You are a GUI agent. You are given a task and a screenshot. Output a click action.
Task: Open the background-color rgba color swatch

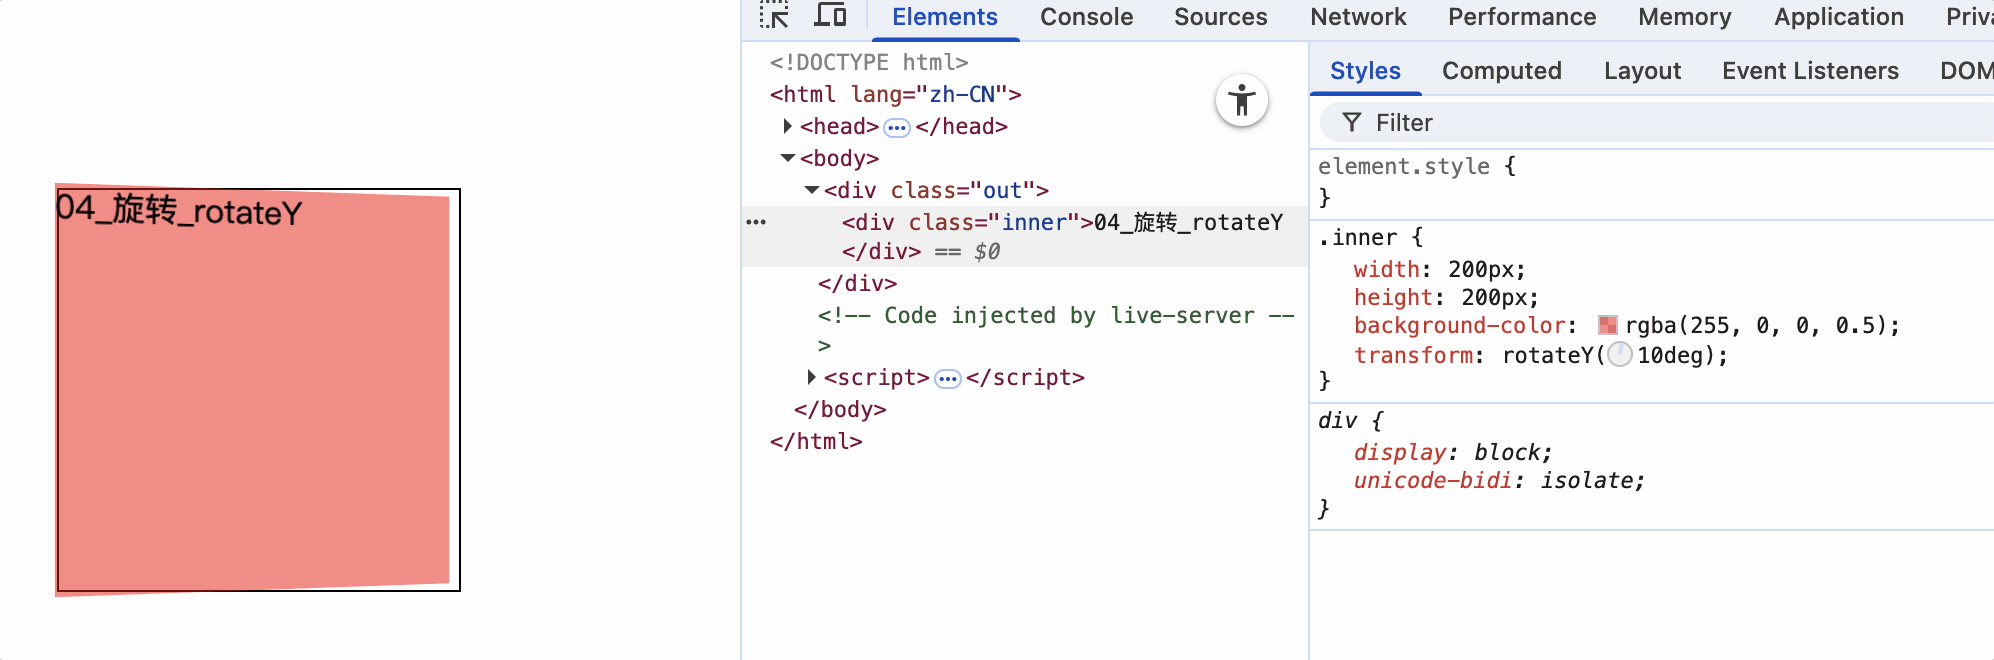coord(1608,325)
